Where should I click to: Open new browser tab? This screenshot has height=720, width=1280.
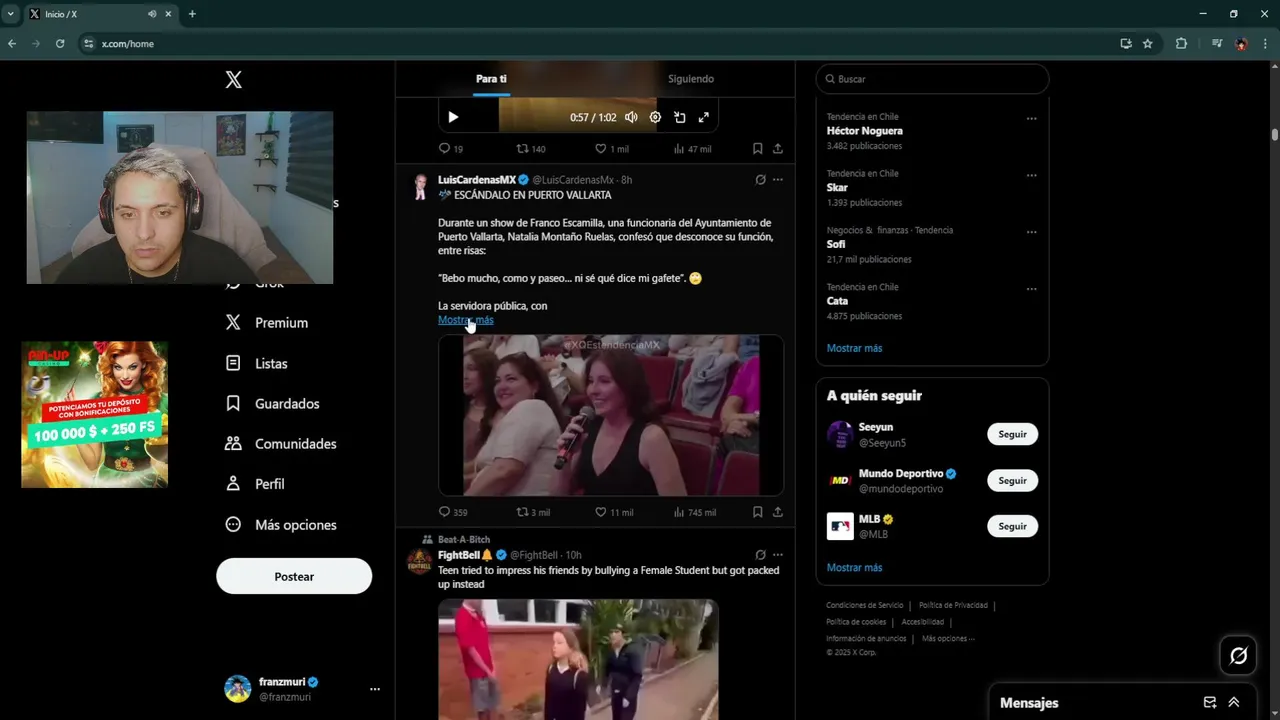pyautogui.click(x=192, y=14)
